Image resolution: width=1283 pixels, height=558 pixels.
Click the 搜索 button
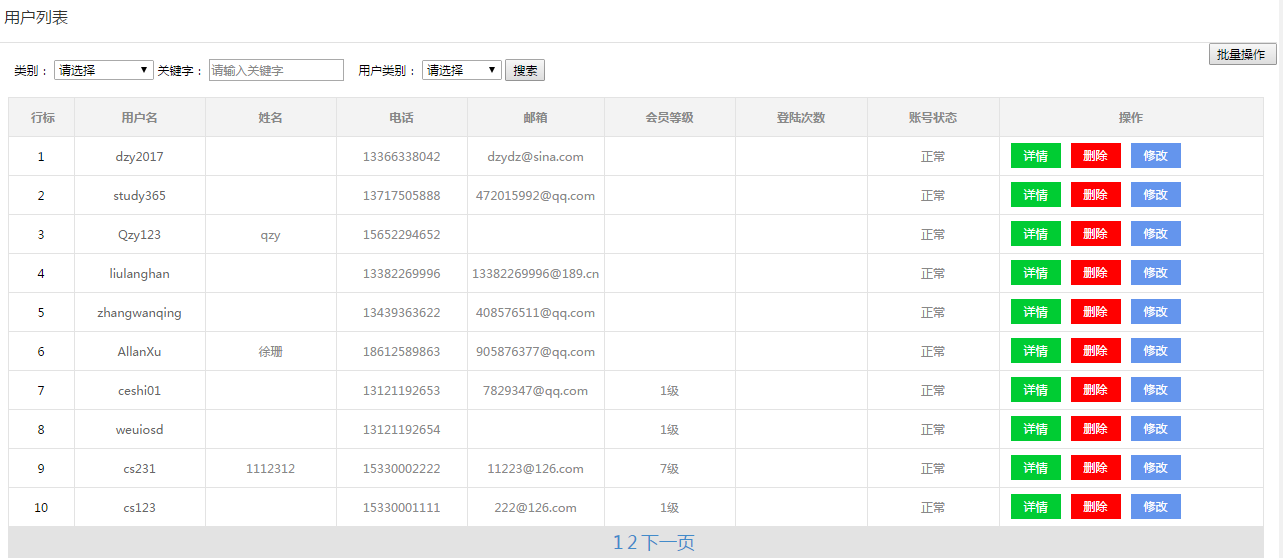[525, 70]
